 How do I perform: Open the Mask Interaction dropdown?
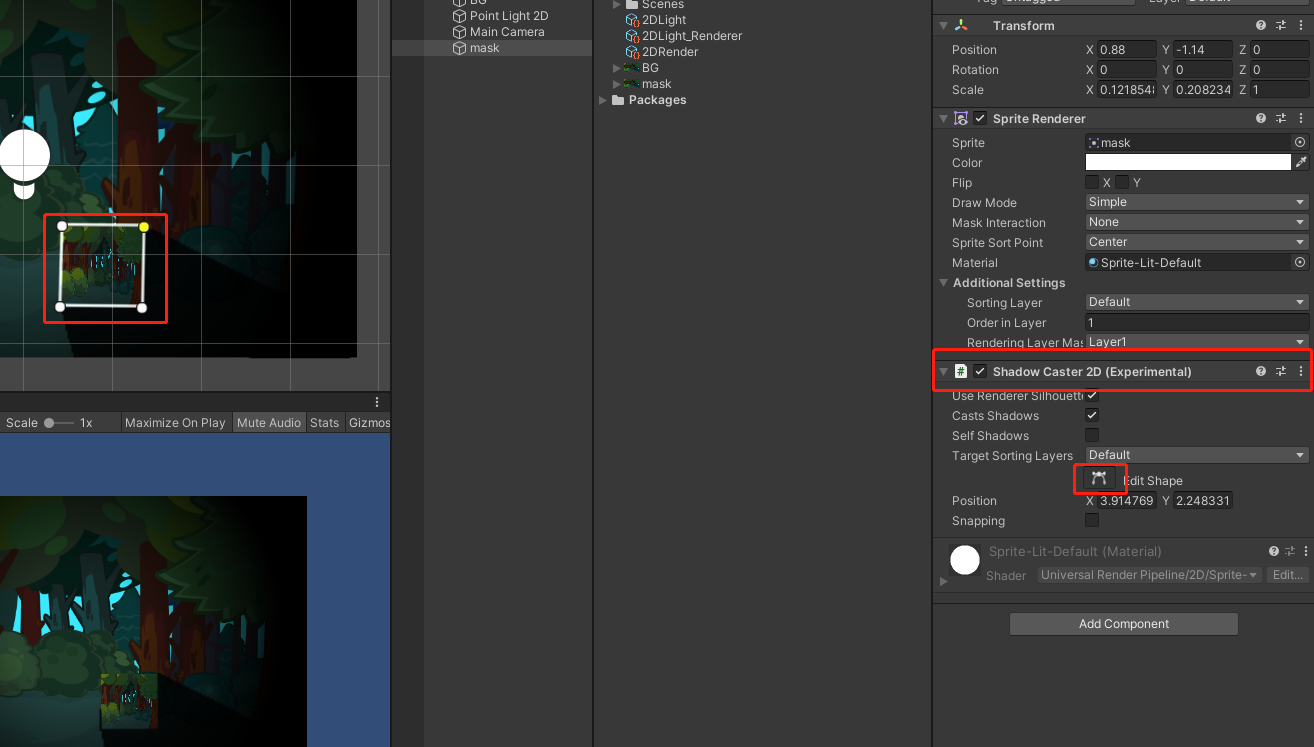pos(1196,222)
